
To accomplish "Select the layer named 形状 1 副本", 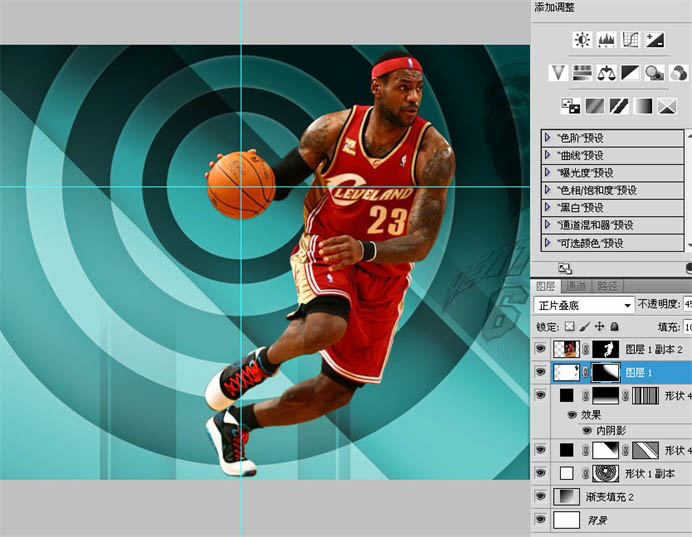I will click(650, 473).
